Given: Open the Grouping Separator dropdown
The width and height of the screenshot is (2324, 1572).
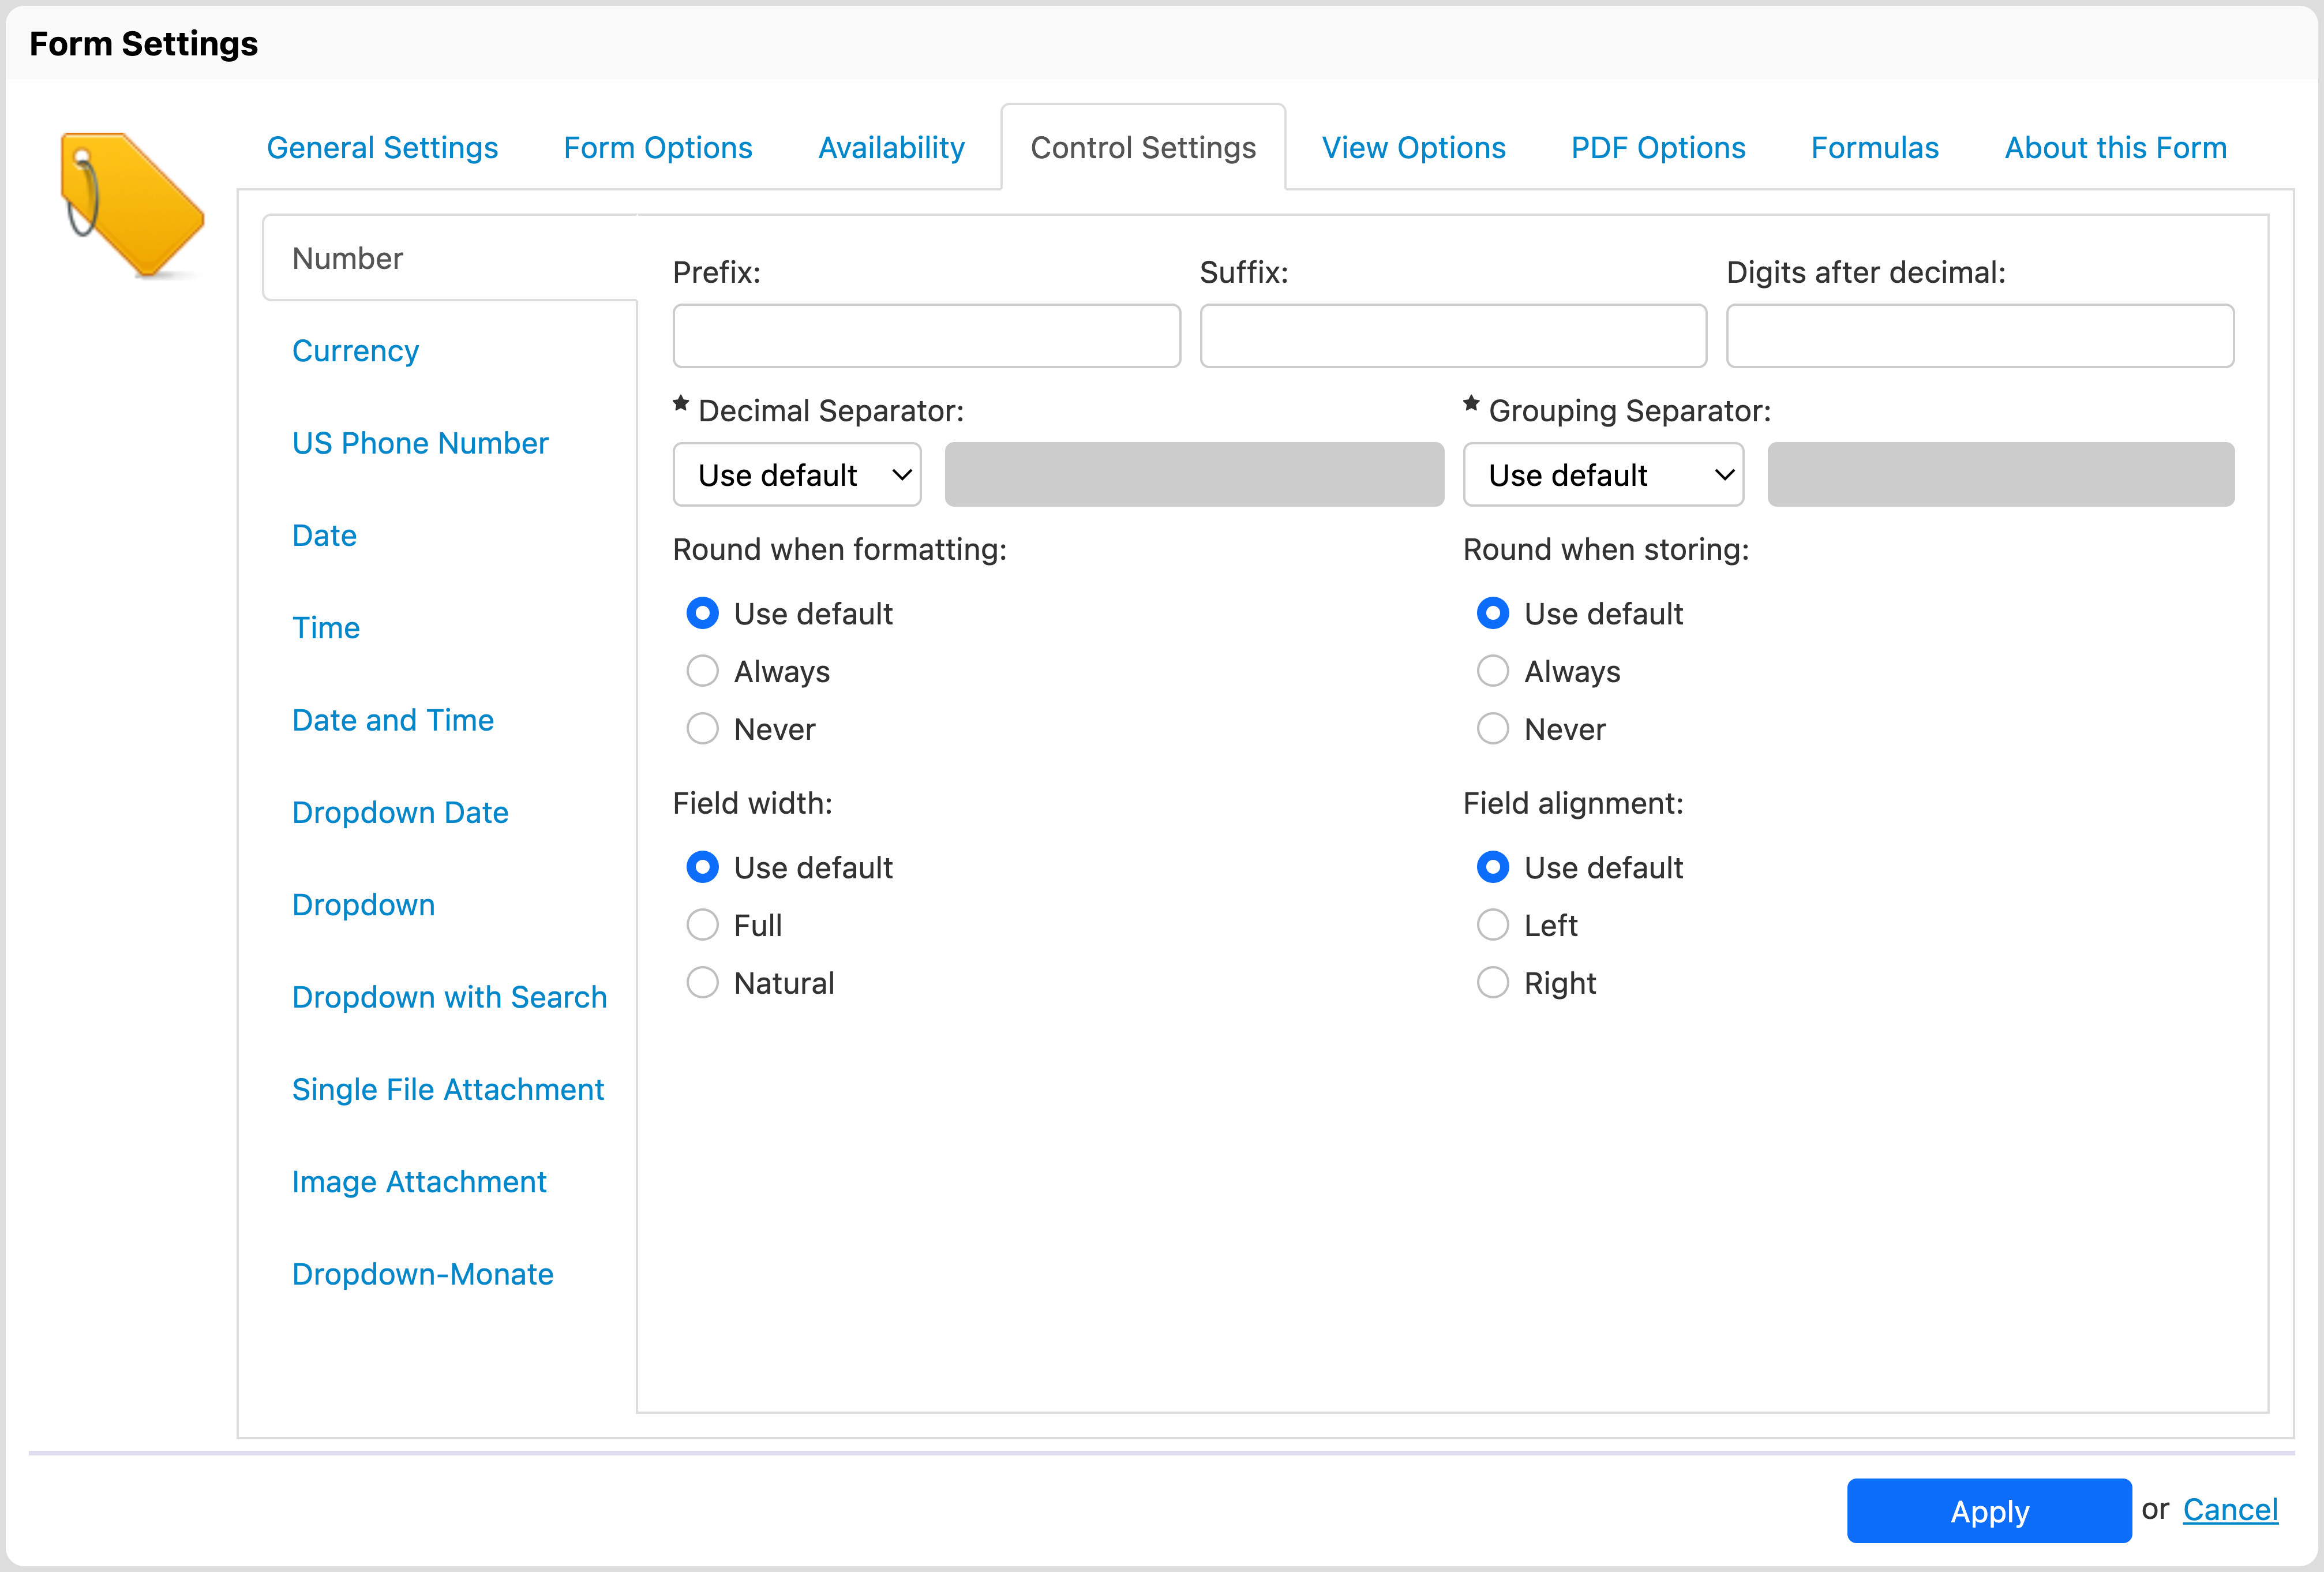Looking at the screenshot, I should 1602,475.
